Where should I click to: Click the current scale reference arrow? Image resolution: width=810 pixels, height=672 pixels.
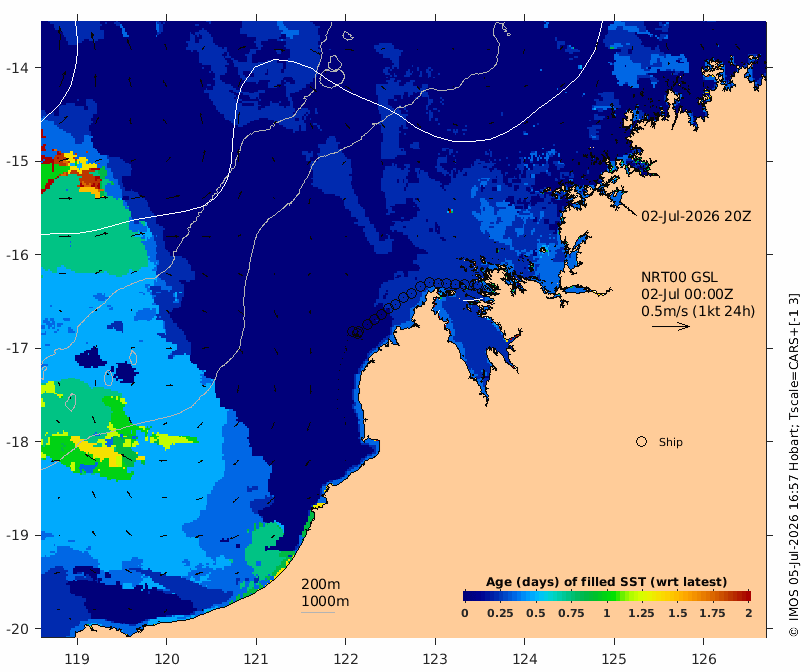click(671, 326)
